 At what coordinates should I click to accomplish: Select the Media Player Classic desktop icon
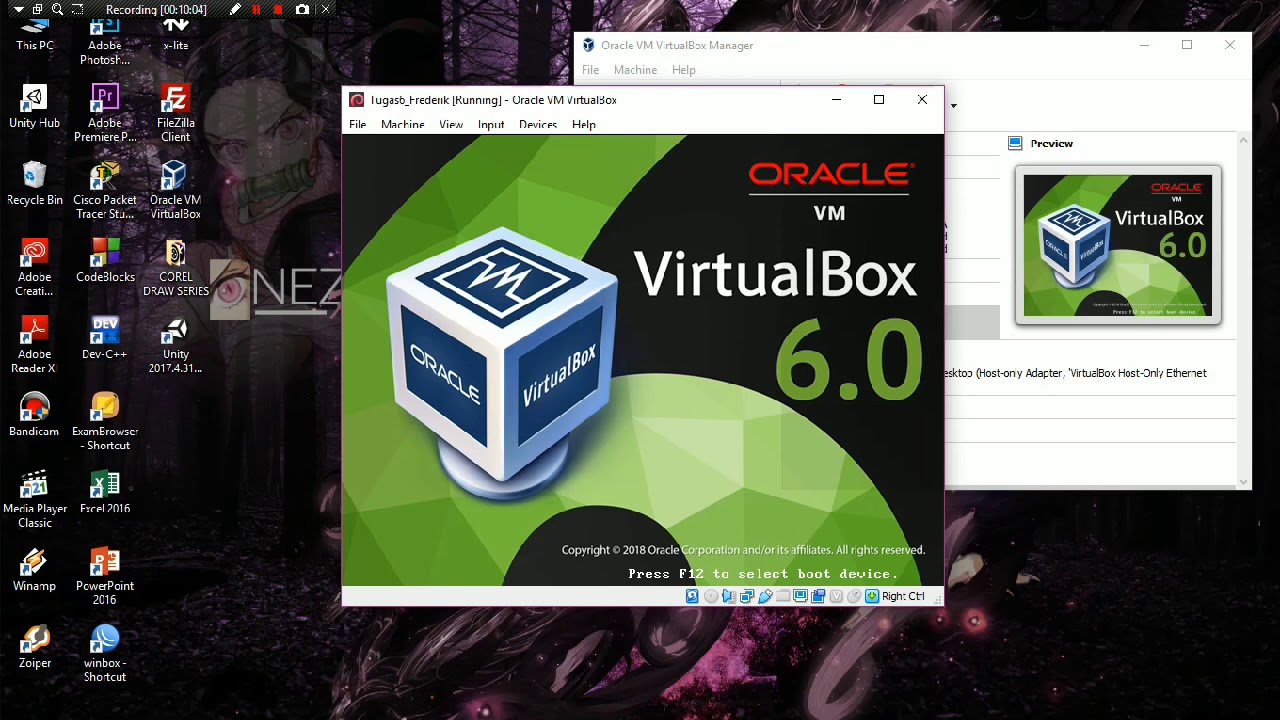pos(34,499)
